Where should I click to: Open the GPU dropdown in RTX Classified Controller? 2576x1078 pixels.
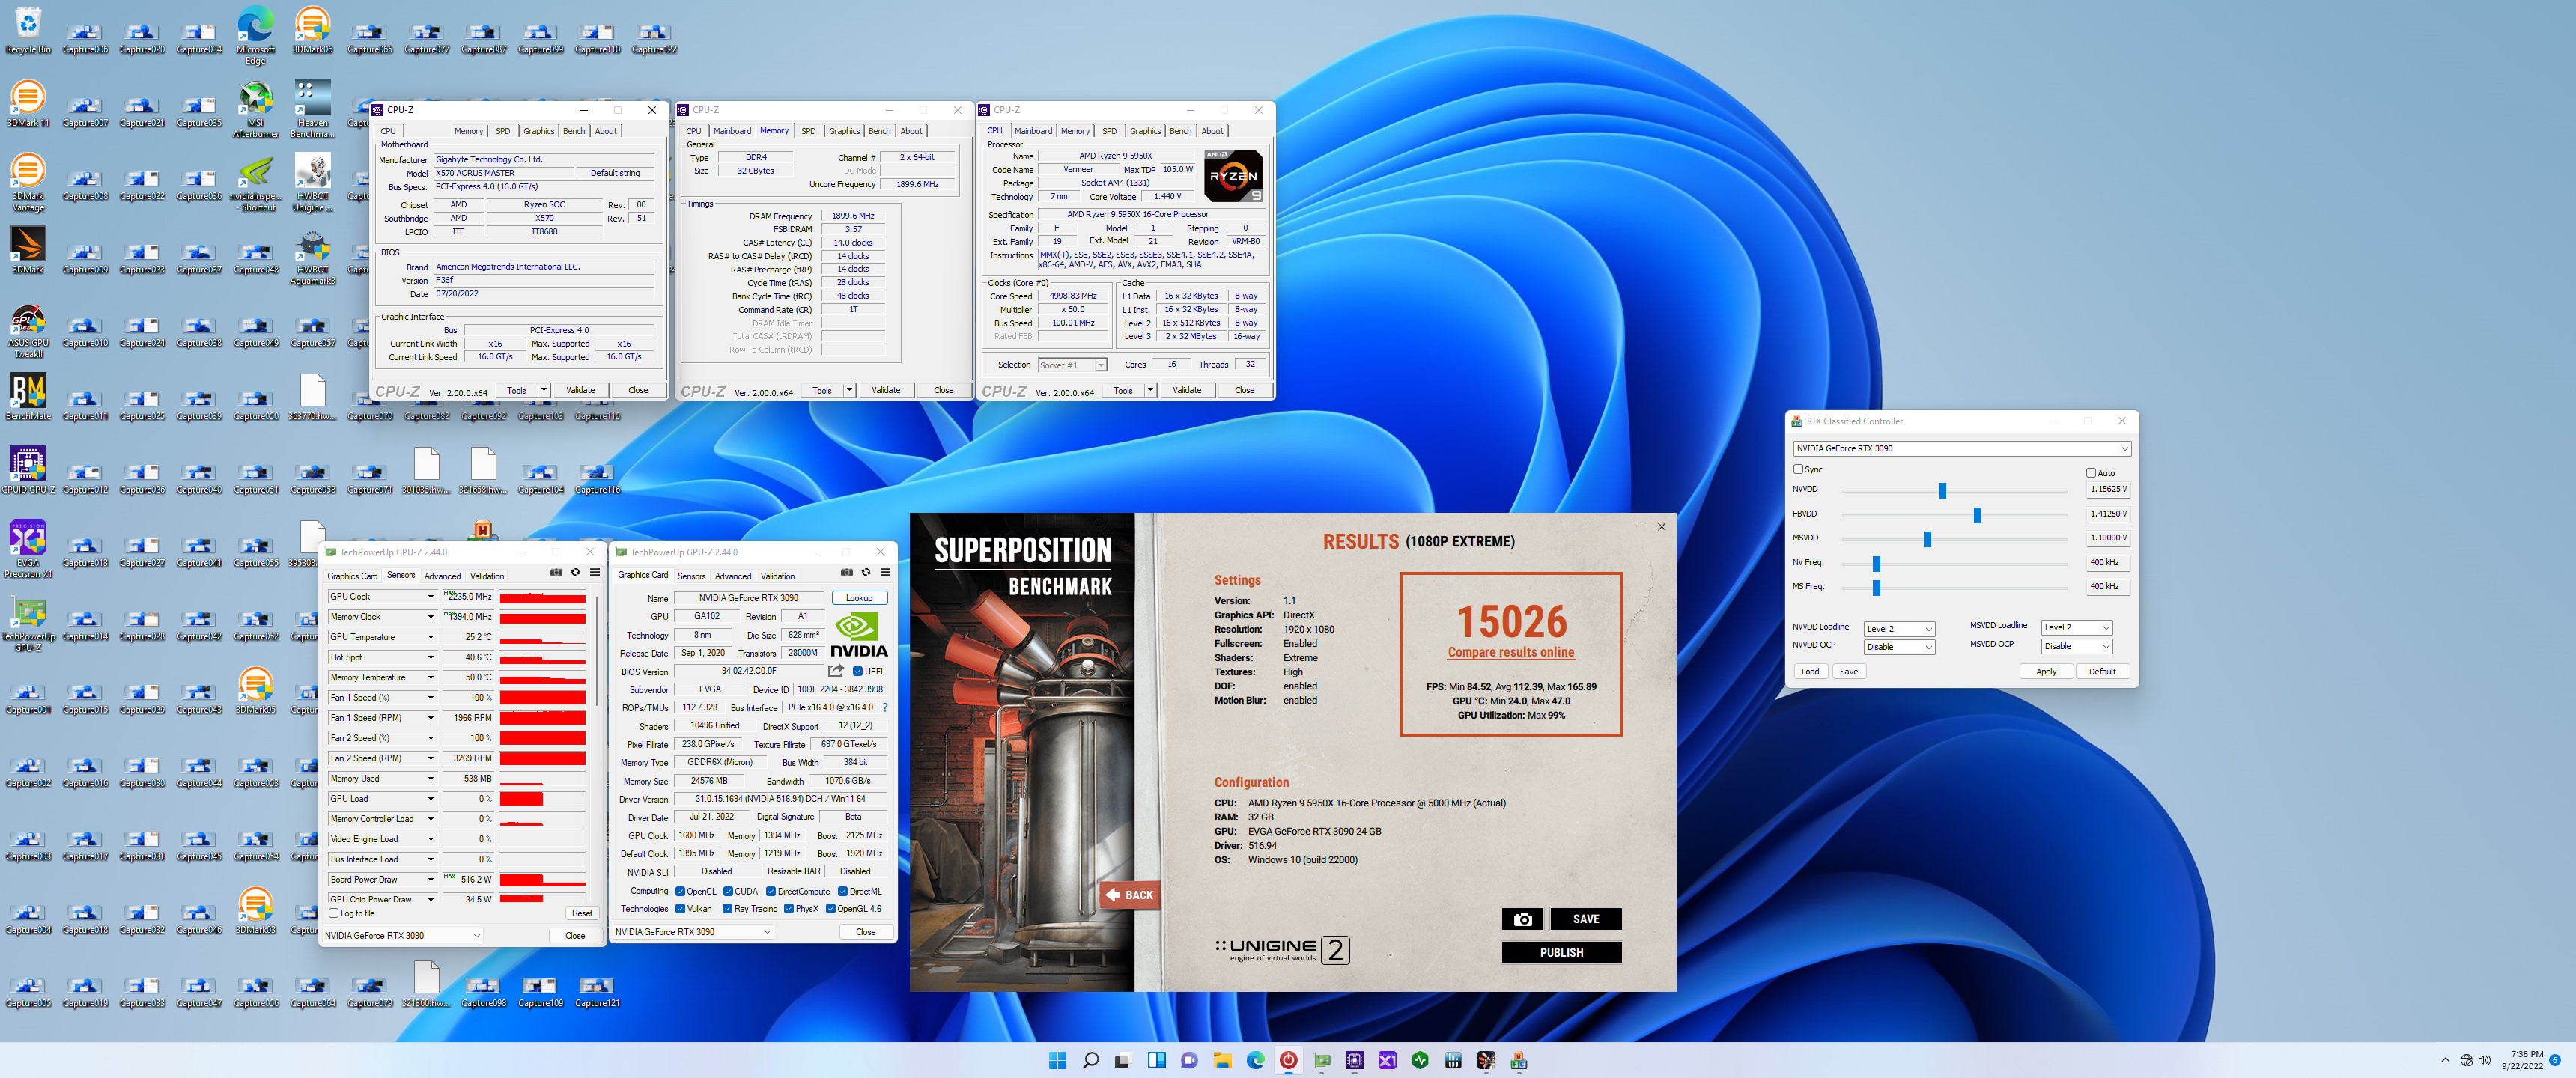pos(1962,448)
